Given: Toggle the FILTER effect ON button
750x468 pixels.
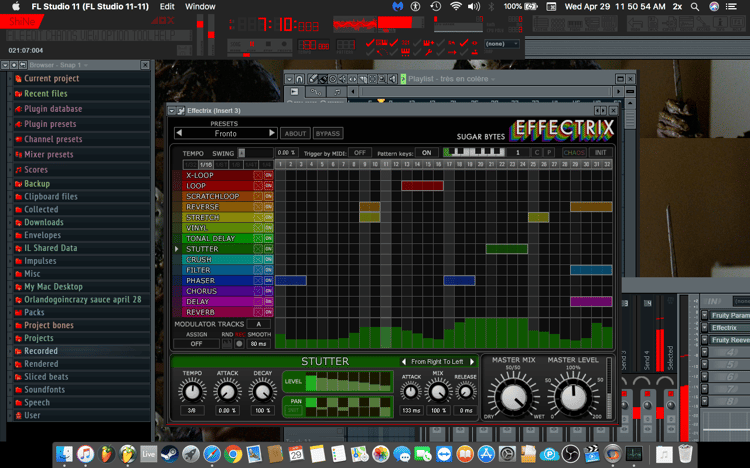Looking at the screenshot, I should coord(268,270).
